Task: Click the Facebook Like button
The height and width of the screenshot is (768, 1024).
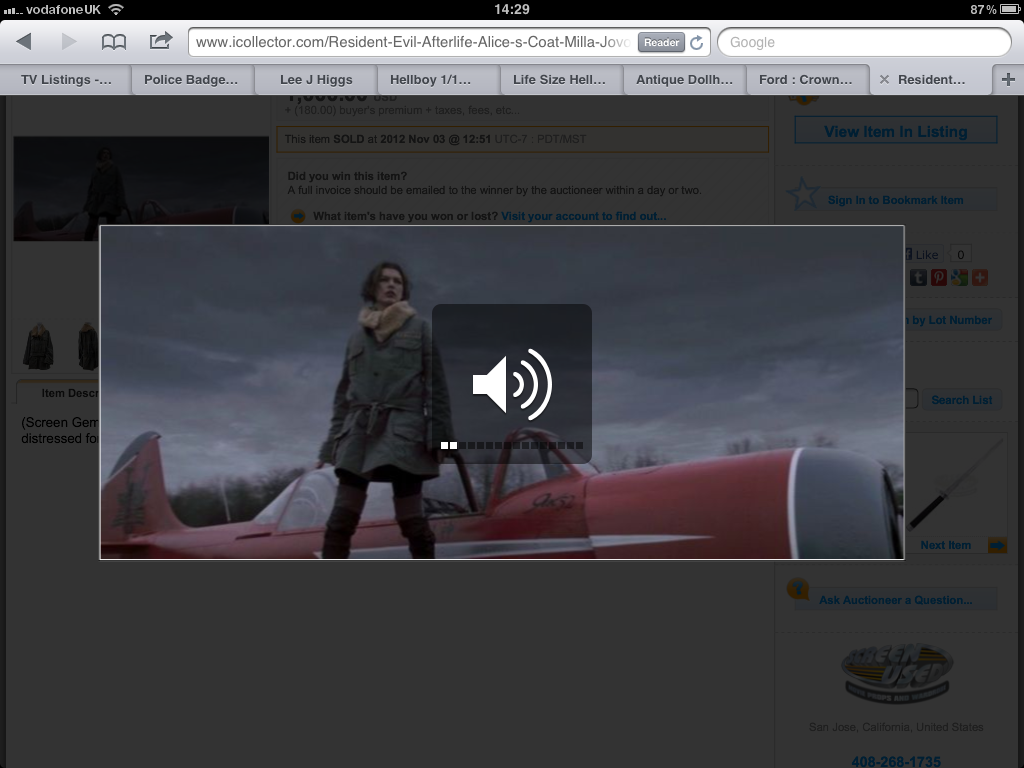Action: click(x=923, y=255)
